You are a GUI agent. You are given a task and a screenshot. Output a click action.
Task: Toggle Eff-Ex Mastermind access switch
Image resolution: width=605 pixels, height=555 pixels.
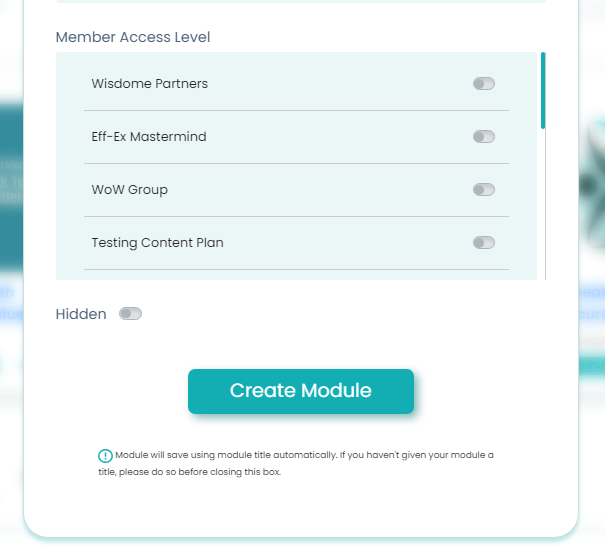[484, 137]
